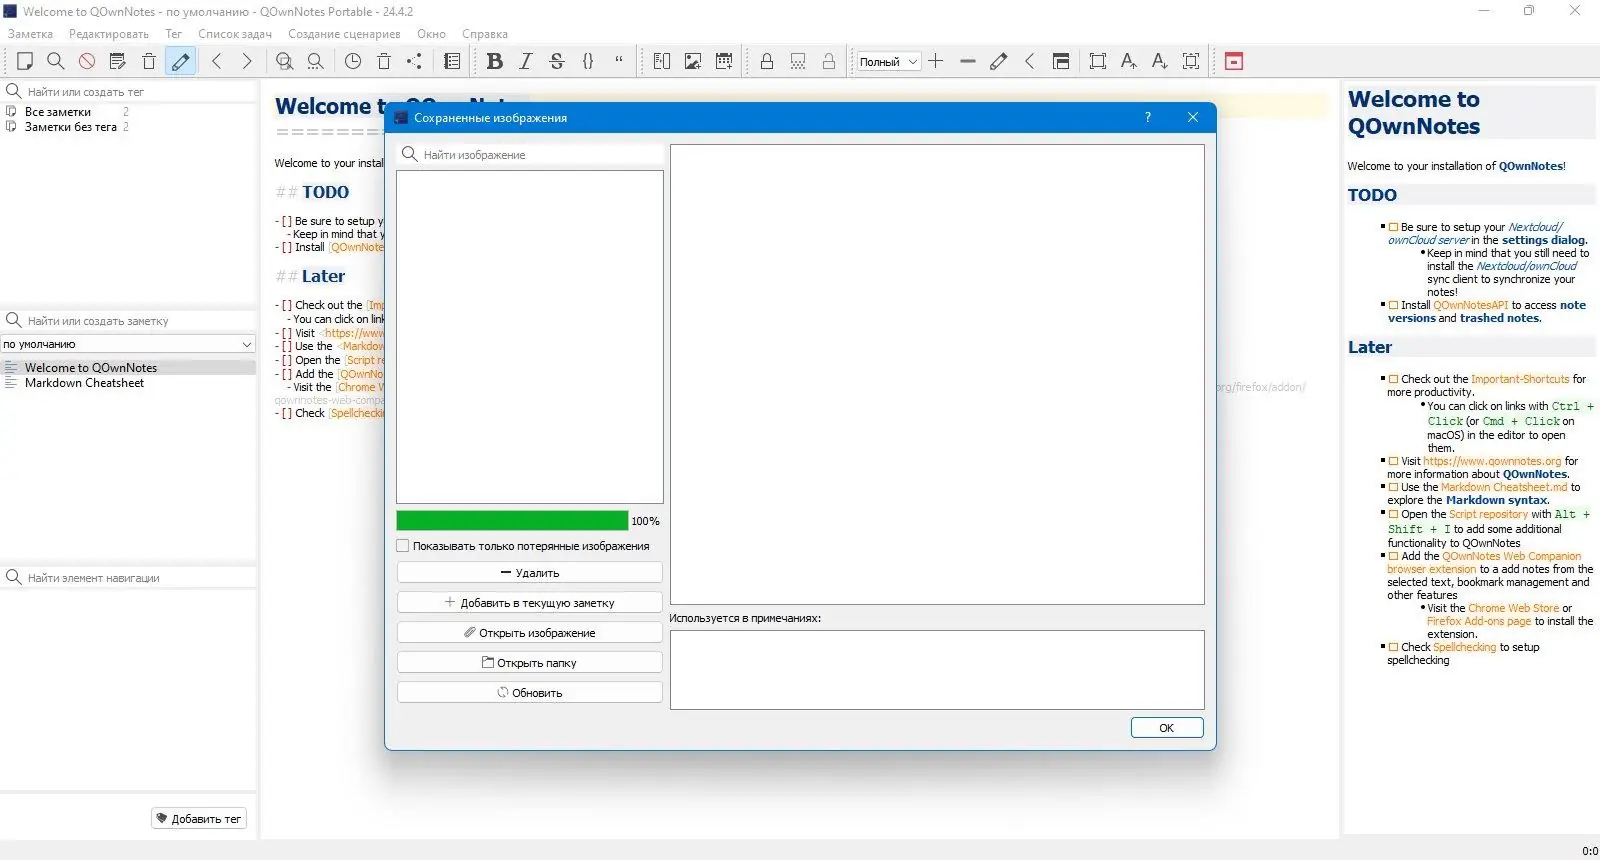
Task: Open the 'Редактировать' menu
Action: click(x=109, y=34)
